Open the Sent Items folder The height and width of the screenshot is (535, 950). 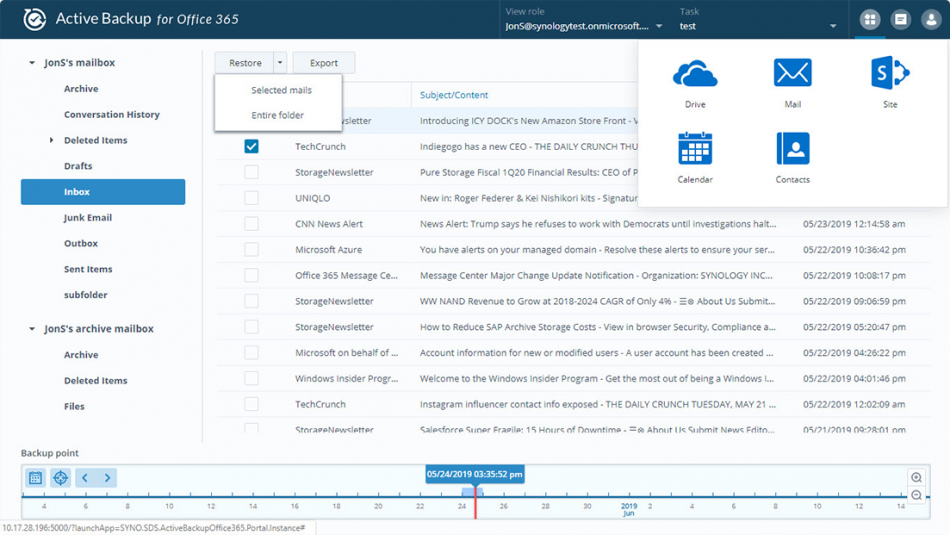88,269
